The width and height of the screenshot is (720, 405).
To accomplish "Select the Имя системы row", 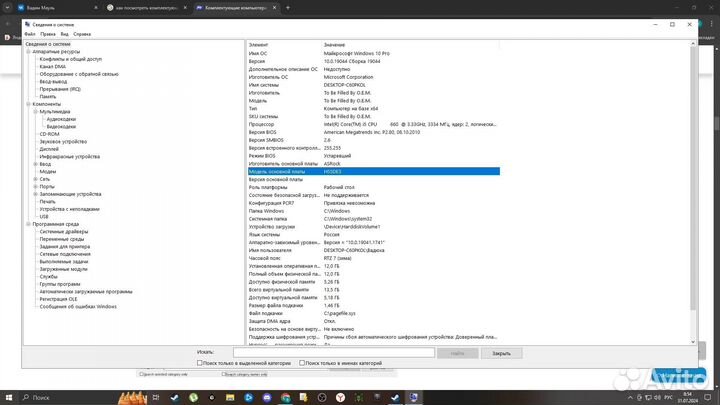I will click(374, 85).
